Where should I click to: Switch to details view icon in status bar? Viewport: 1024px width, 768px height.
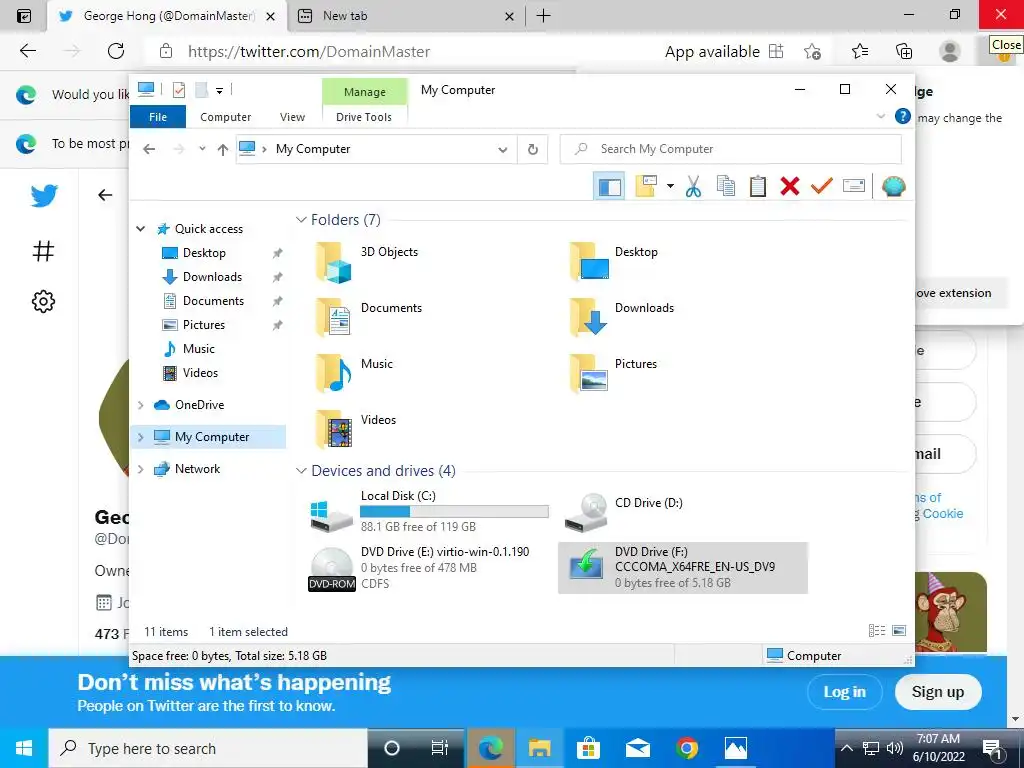coord(876,631)
